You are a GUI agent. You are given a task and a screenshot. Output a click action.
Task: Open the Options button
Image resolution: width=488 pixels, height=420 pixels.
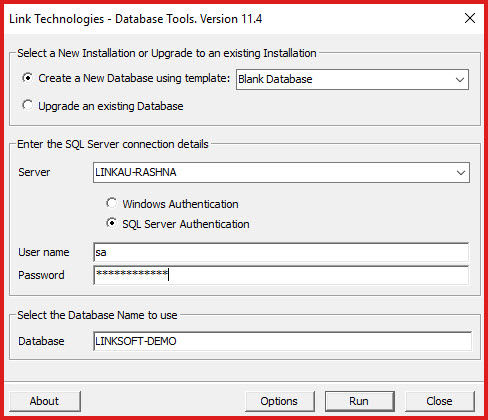click(x=279, y=401)
